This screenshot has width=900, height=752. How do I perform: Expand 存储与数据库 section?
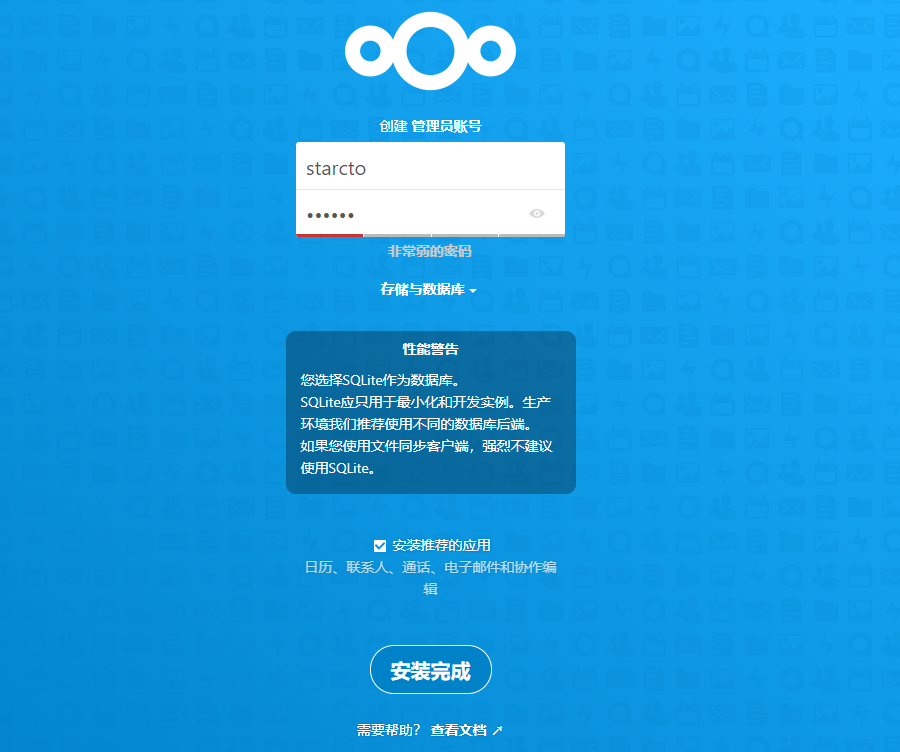[x=429, y=289]
